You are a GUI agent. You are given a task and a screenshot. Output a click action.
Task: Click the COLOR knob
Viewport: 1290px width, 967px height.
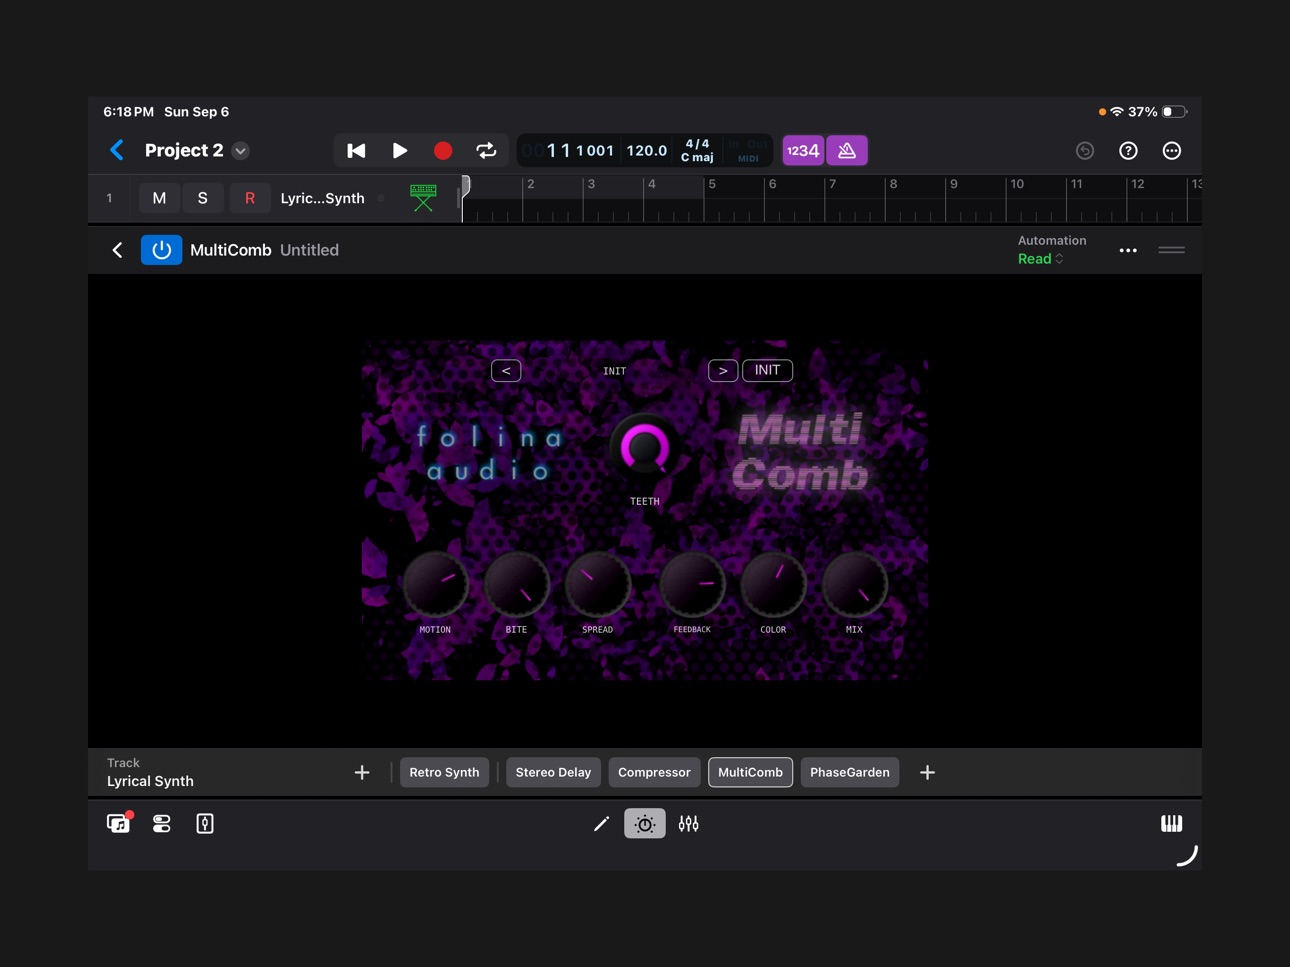click(773, 584)
